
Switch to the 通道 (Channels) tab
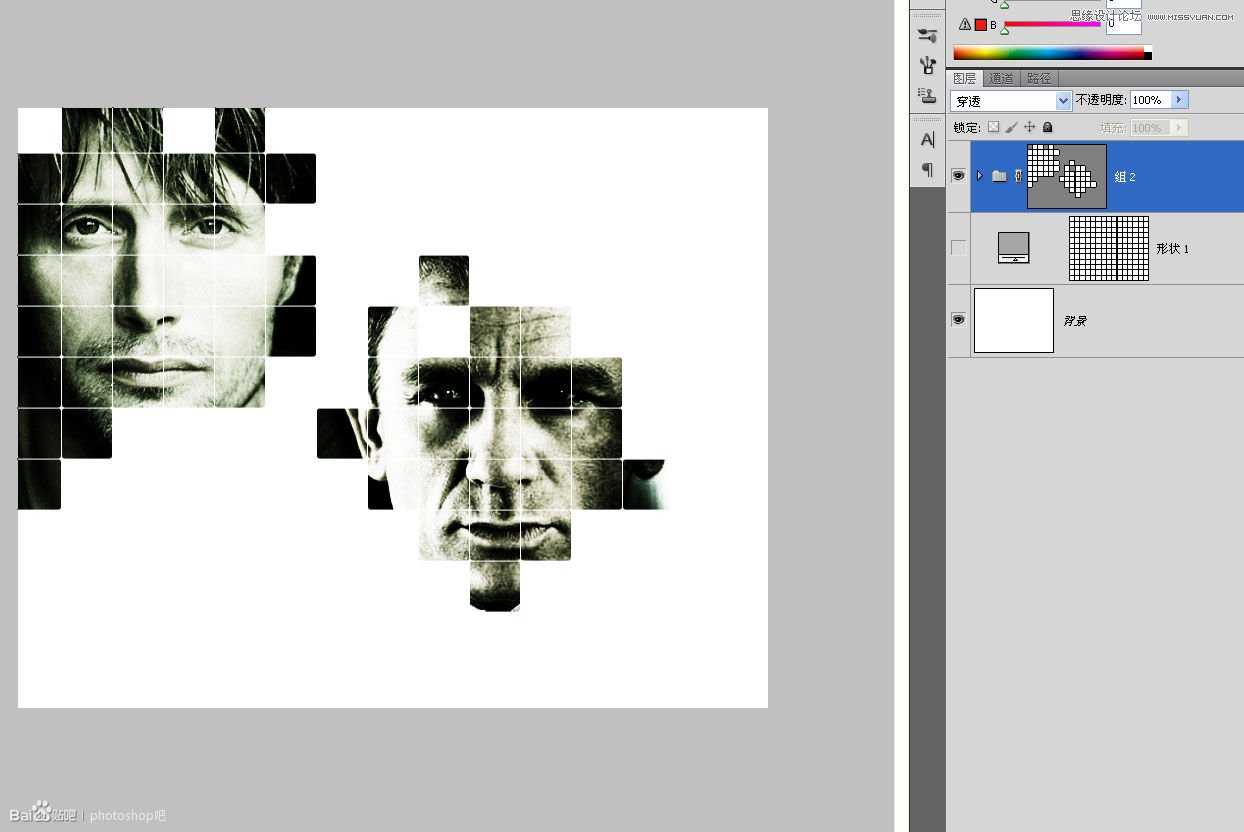click(x=1001, y=78)
